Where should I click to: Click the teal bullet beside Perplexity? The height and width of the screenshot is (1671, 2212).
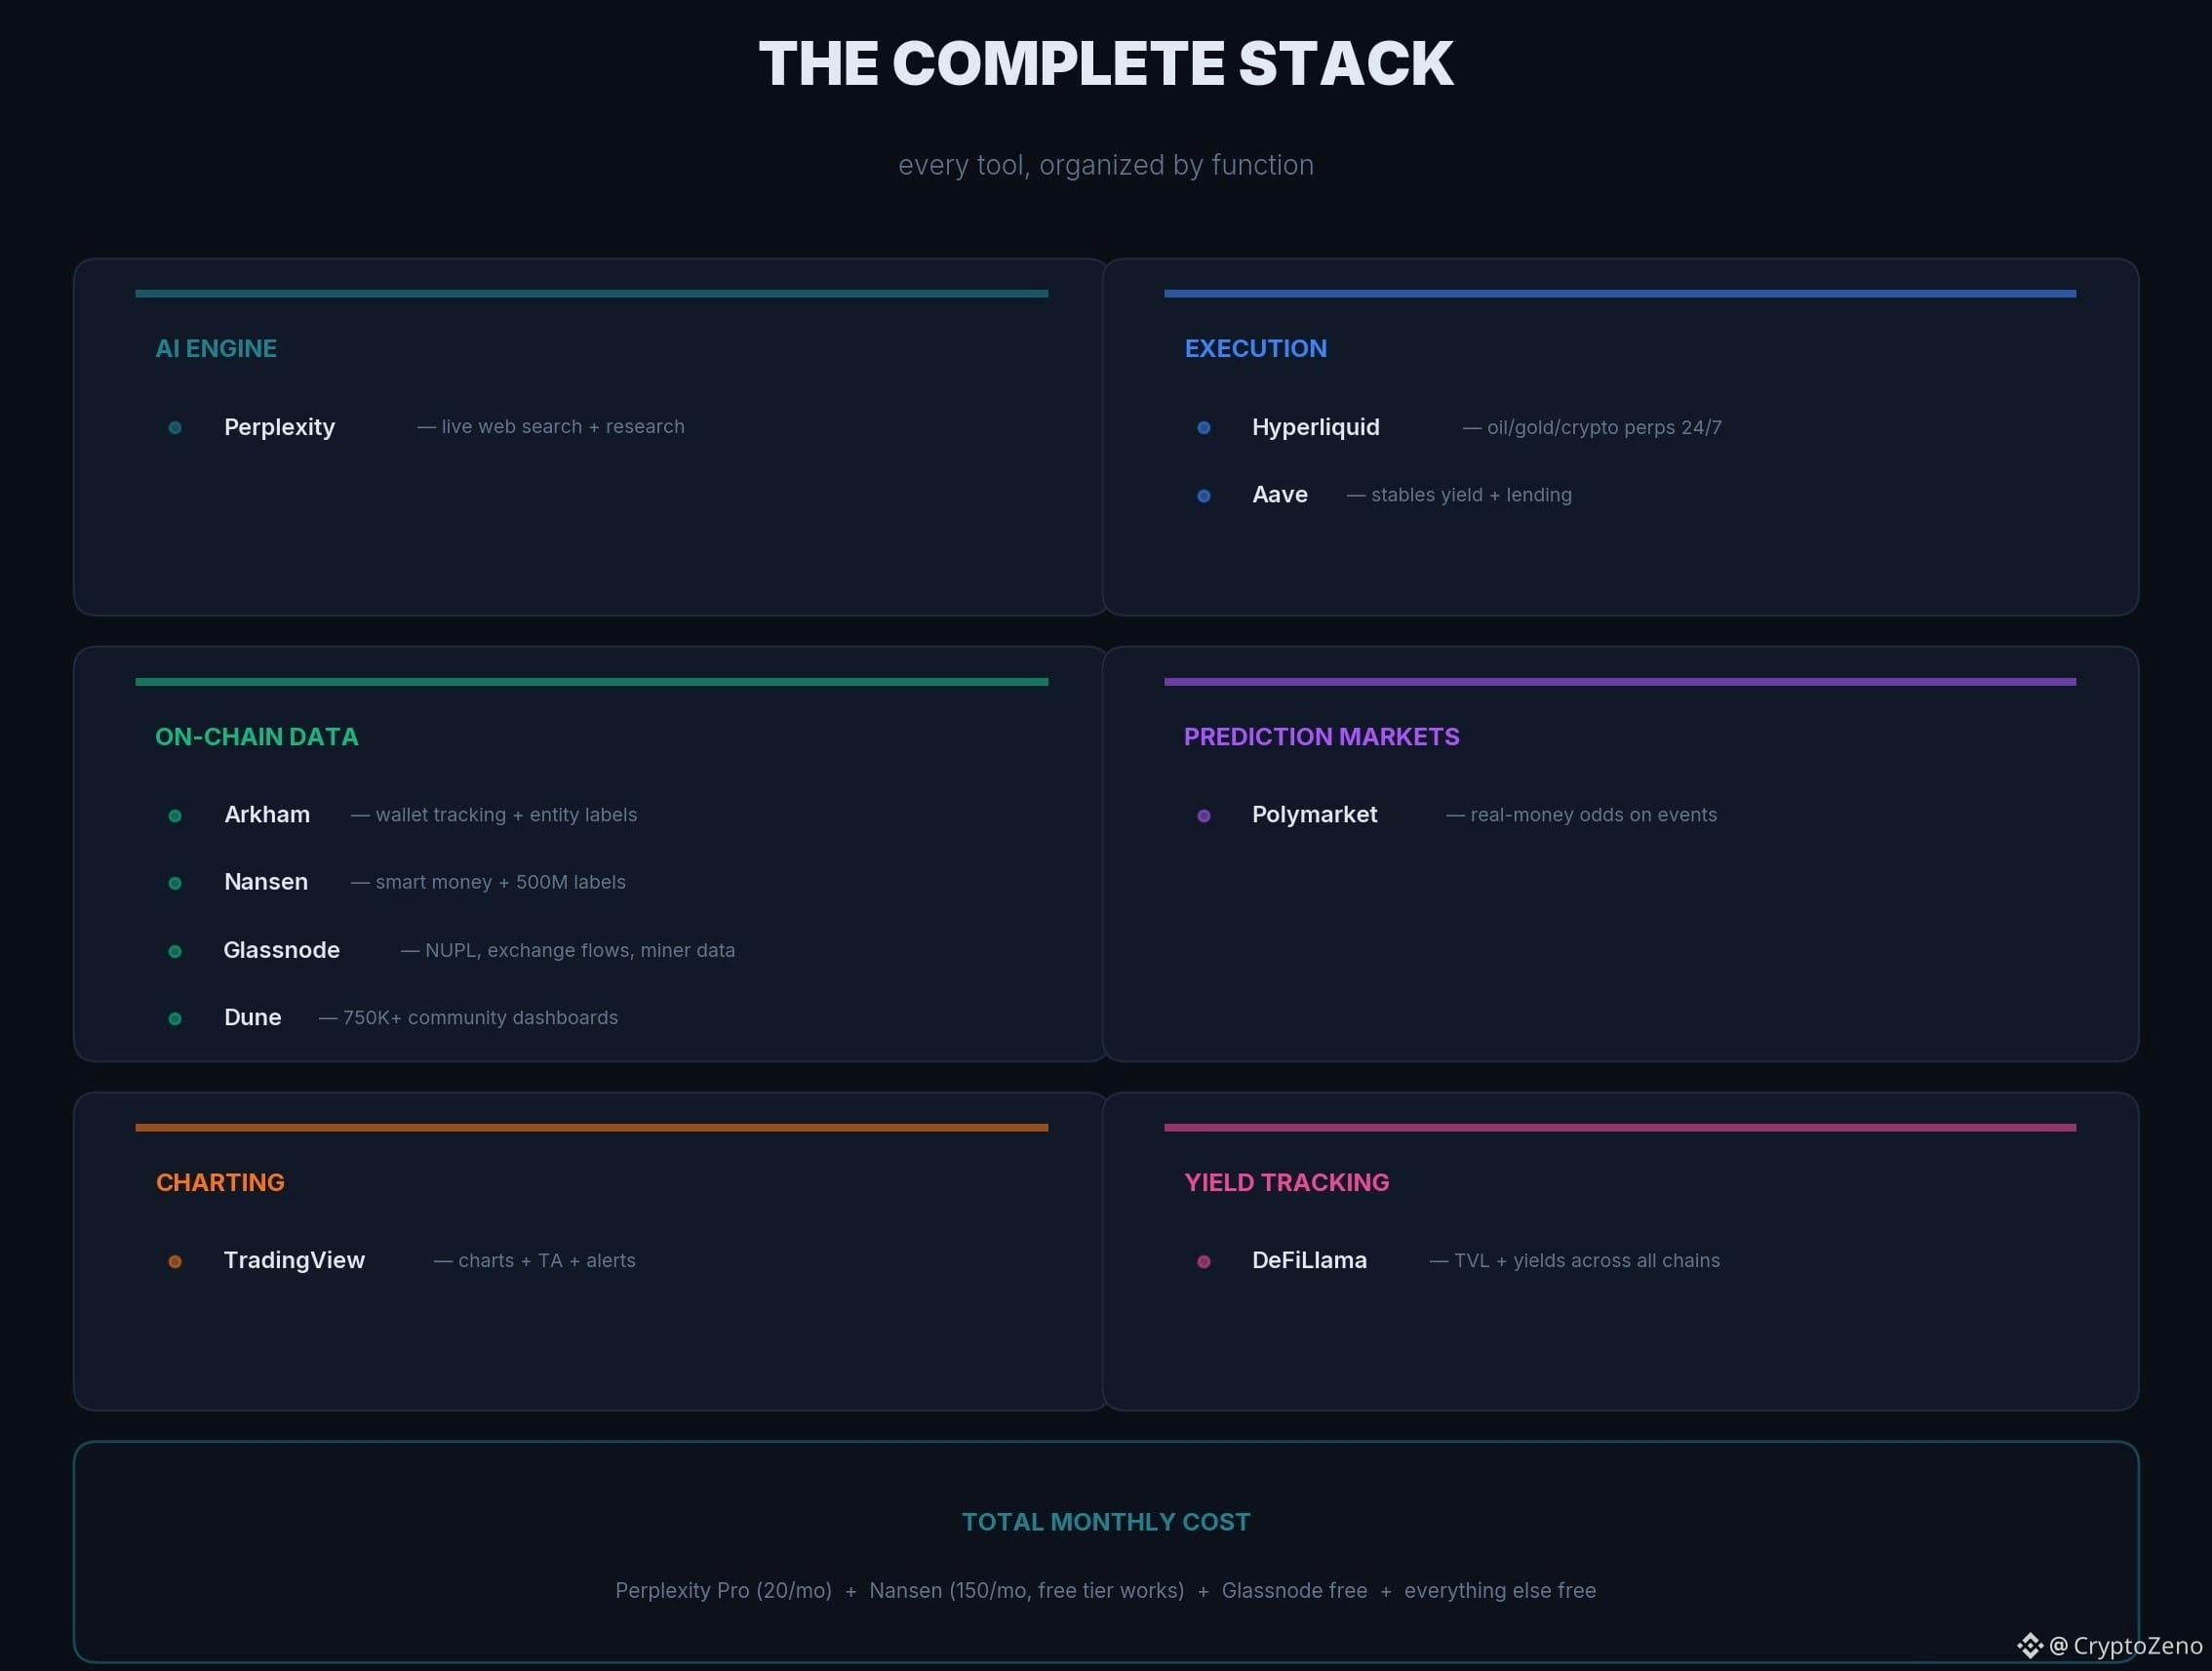coord(175,428)
